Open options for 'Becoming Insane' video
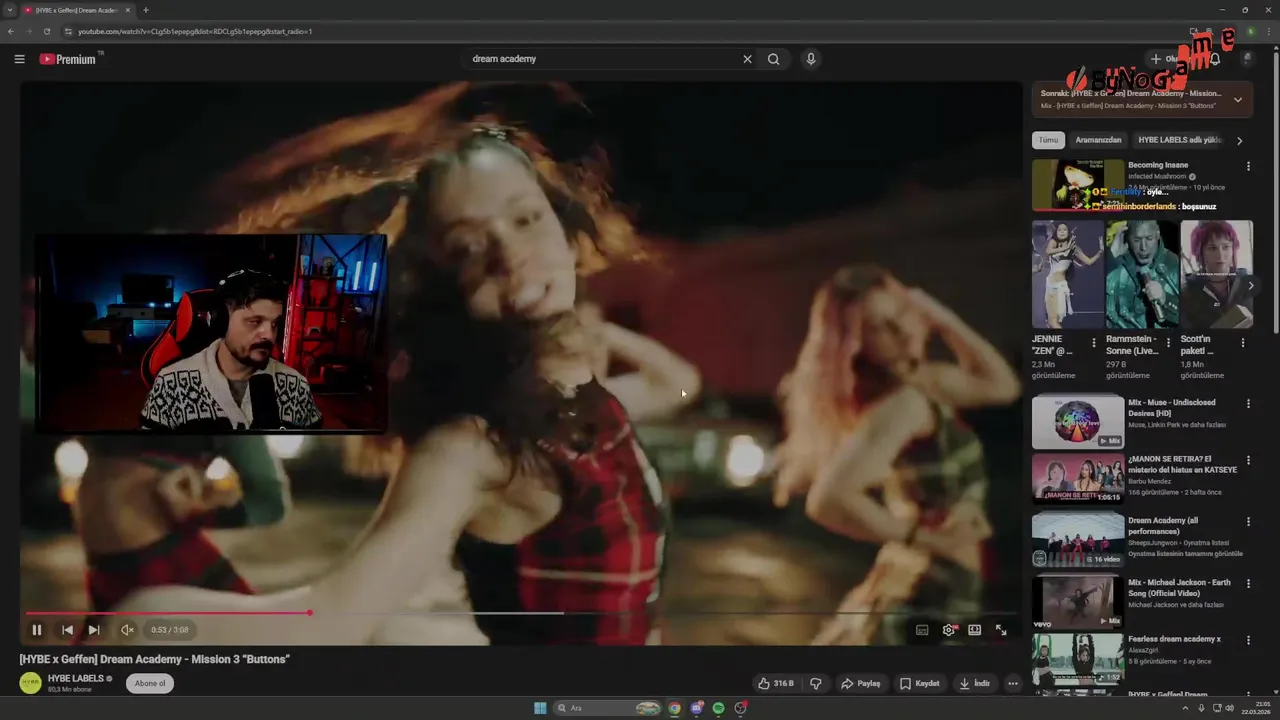 tap(1248, 166)
